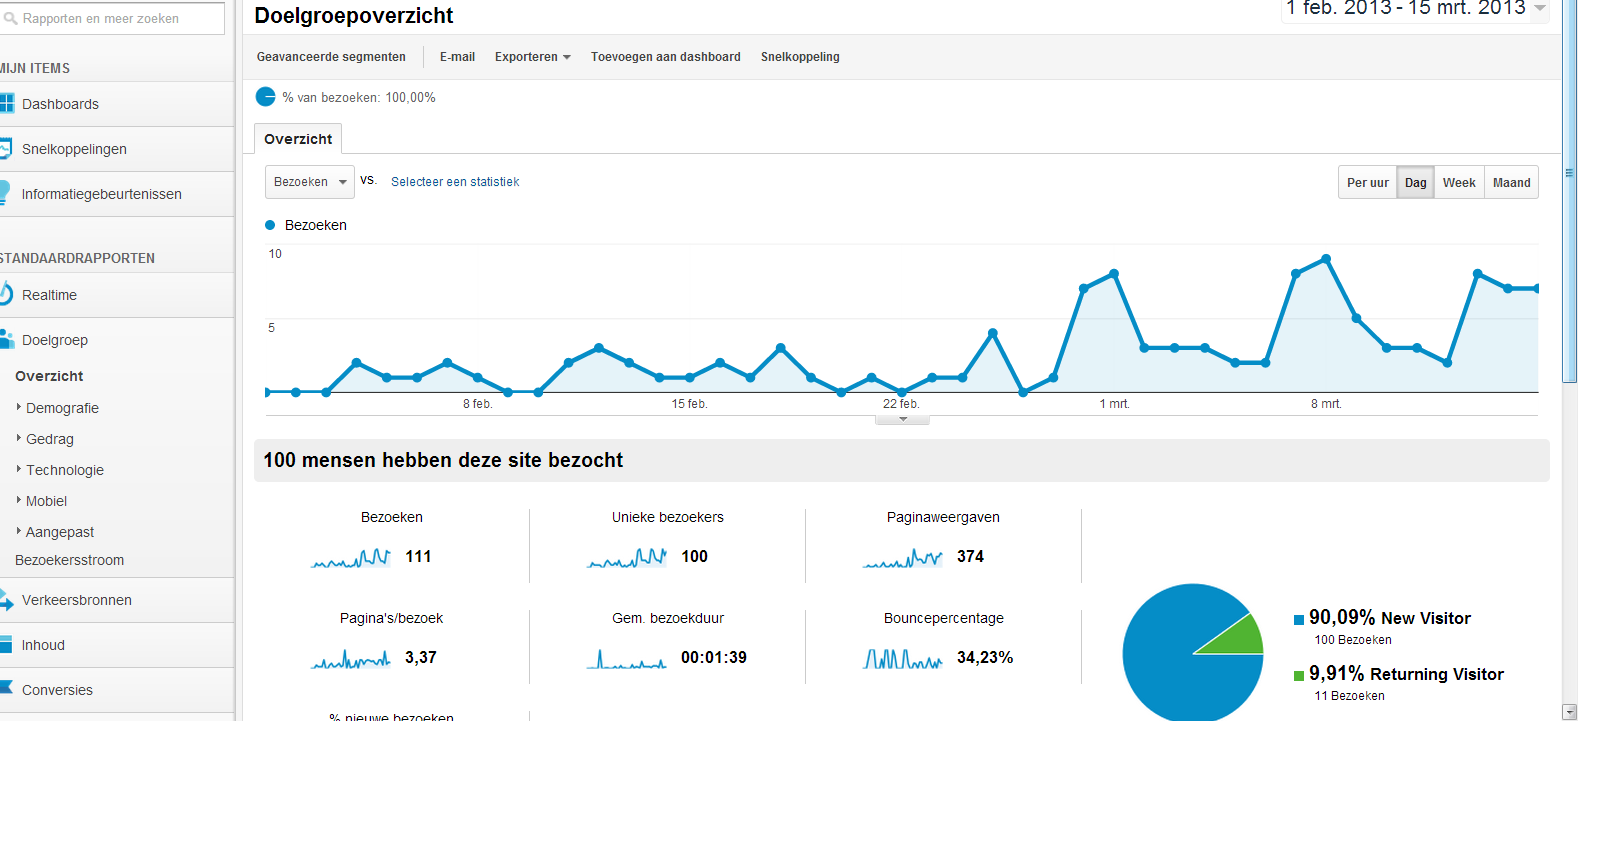The height and width of the screenshot is (860, 1600).
Task: Expand the Mobiel tree item
Action: pos(19,500)
